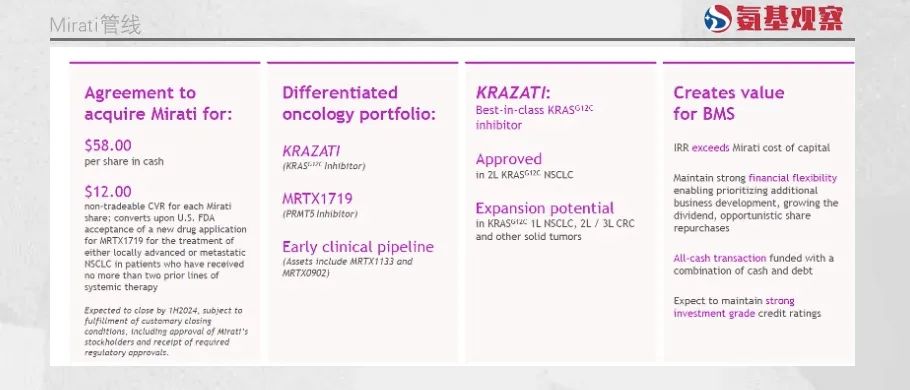910x390 pixels.
Task: Select the highlighted 'All-cash transaction' text
Action: point(720,258)
